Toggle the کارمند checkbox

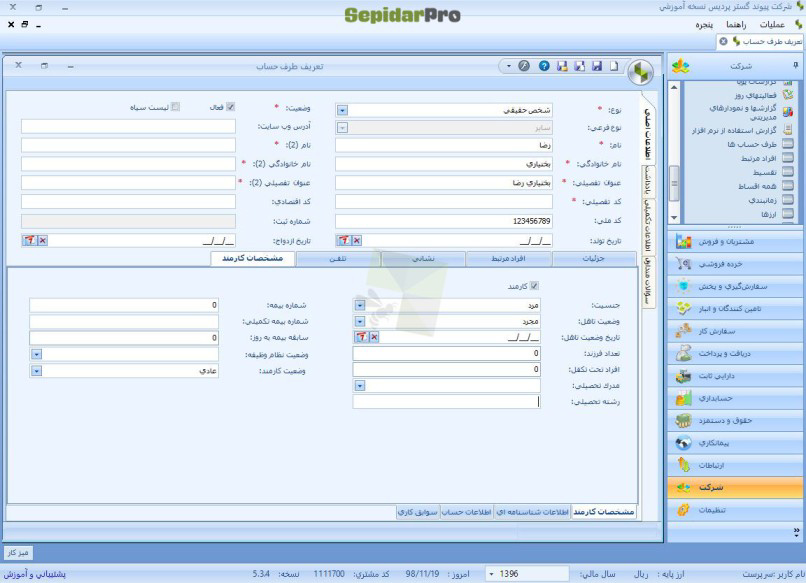[534, 285]
